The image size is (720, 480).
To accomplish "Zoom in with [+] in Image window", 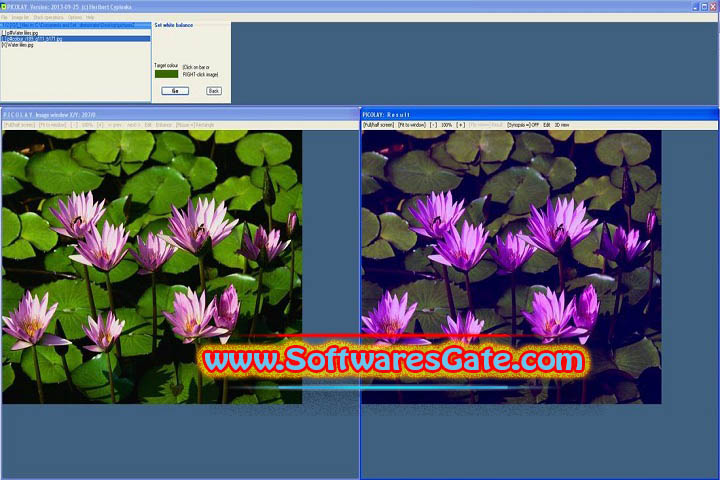I will (100, 125).
